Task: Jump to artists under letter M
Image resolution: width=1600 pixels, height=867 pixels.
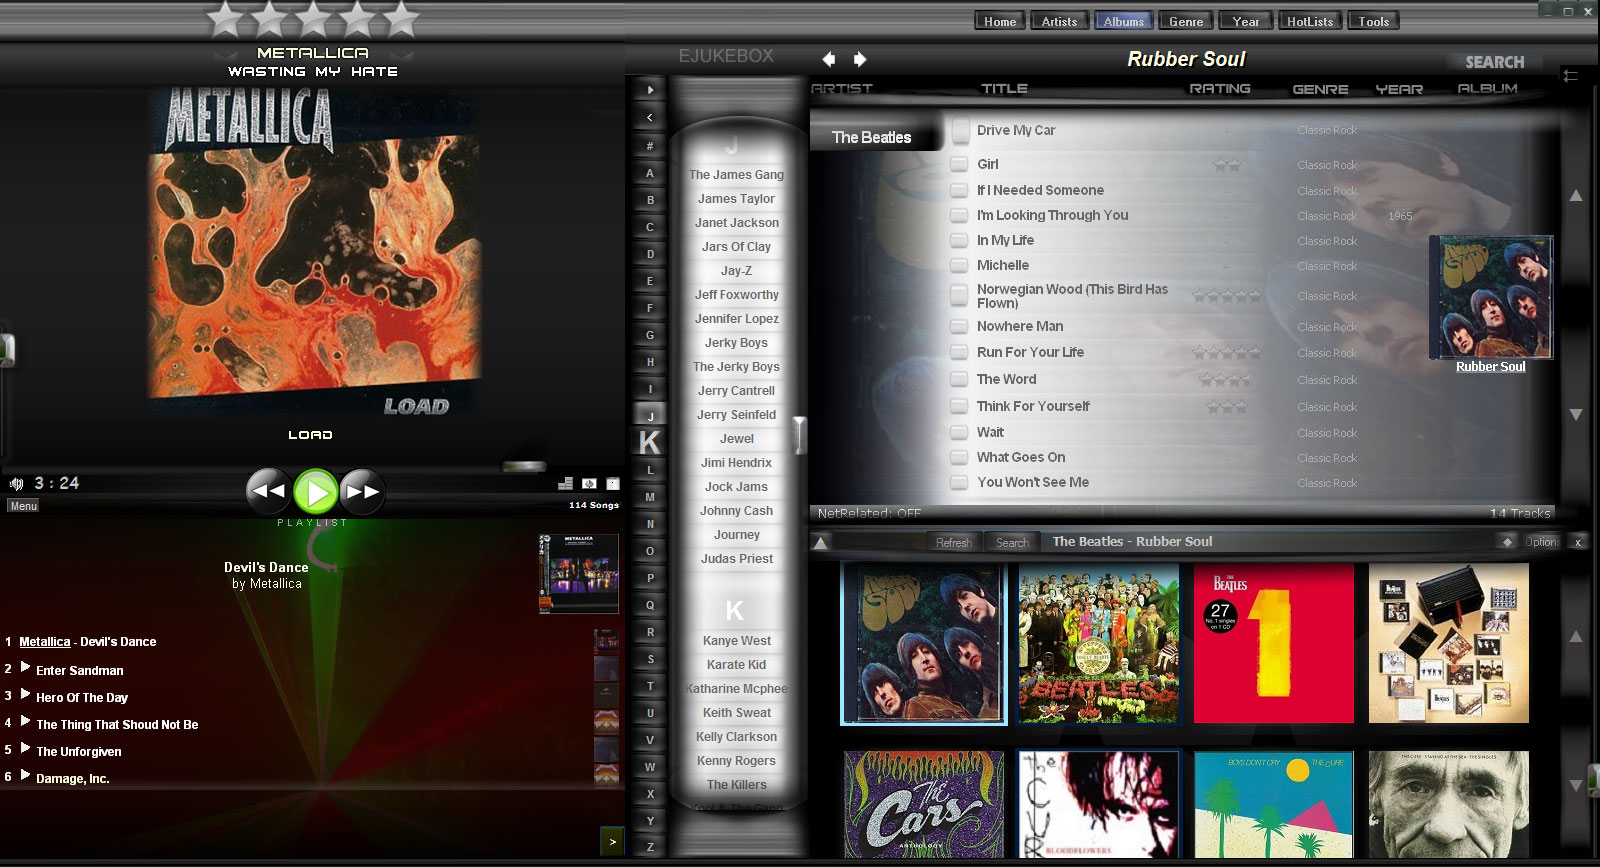Action: [x=650, y=497]
